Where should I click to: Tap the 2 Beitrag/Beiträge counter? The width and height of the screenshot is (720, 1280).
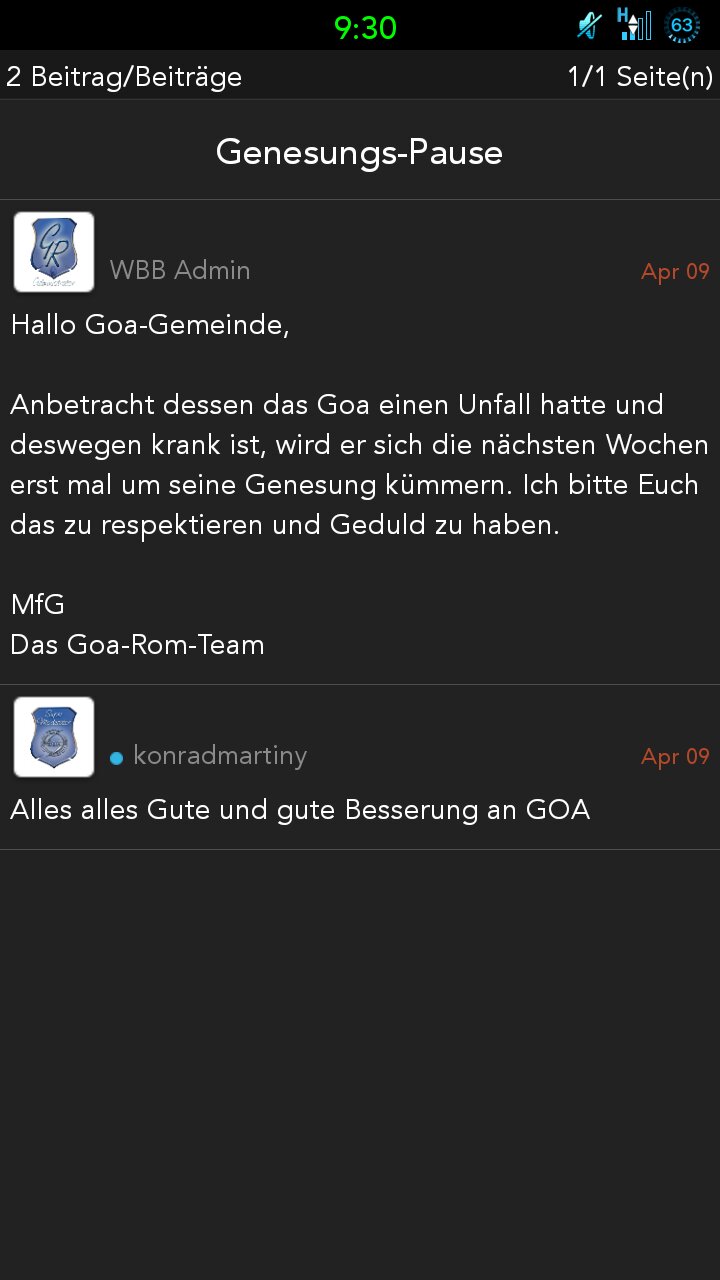pos(124,76)
